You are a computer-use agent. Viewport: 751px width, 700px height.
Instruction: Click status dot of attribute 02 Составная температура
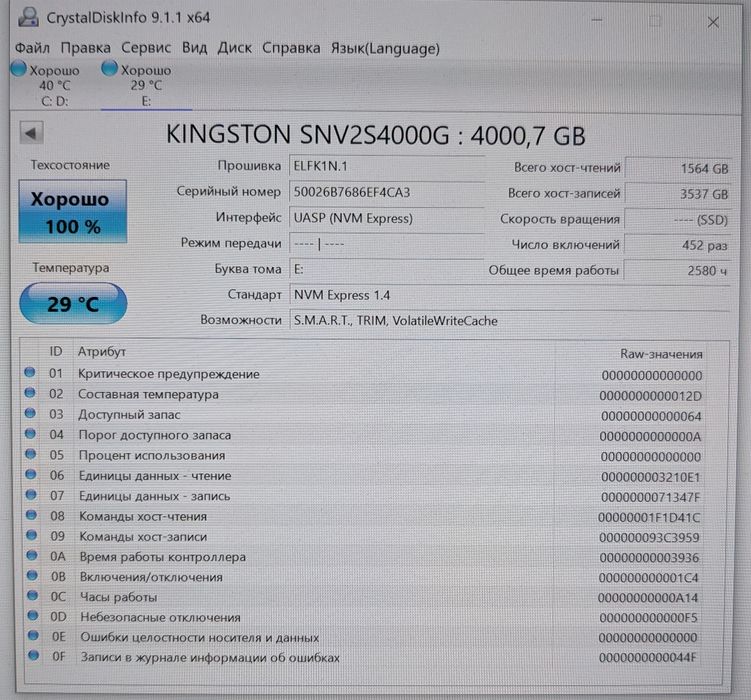coord(30,393)
